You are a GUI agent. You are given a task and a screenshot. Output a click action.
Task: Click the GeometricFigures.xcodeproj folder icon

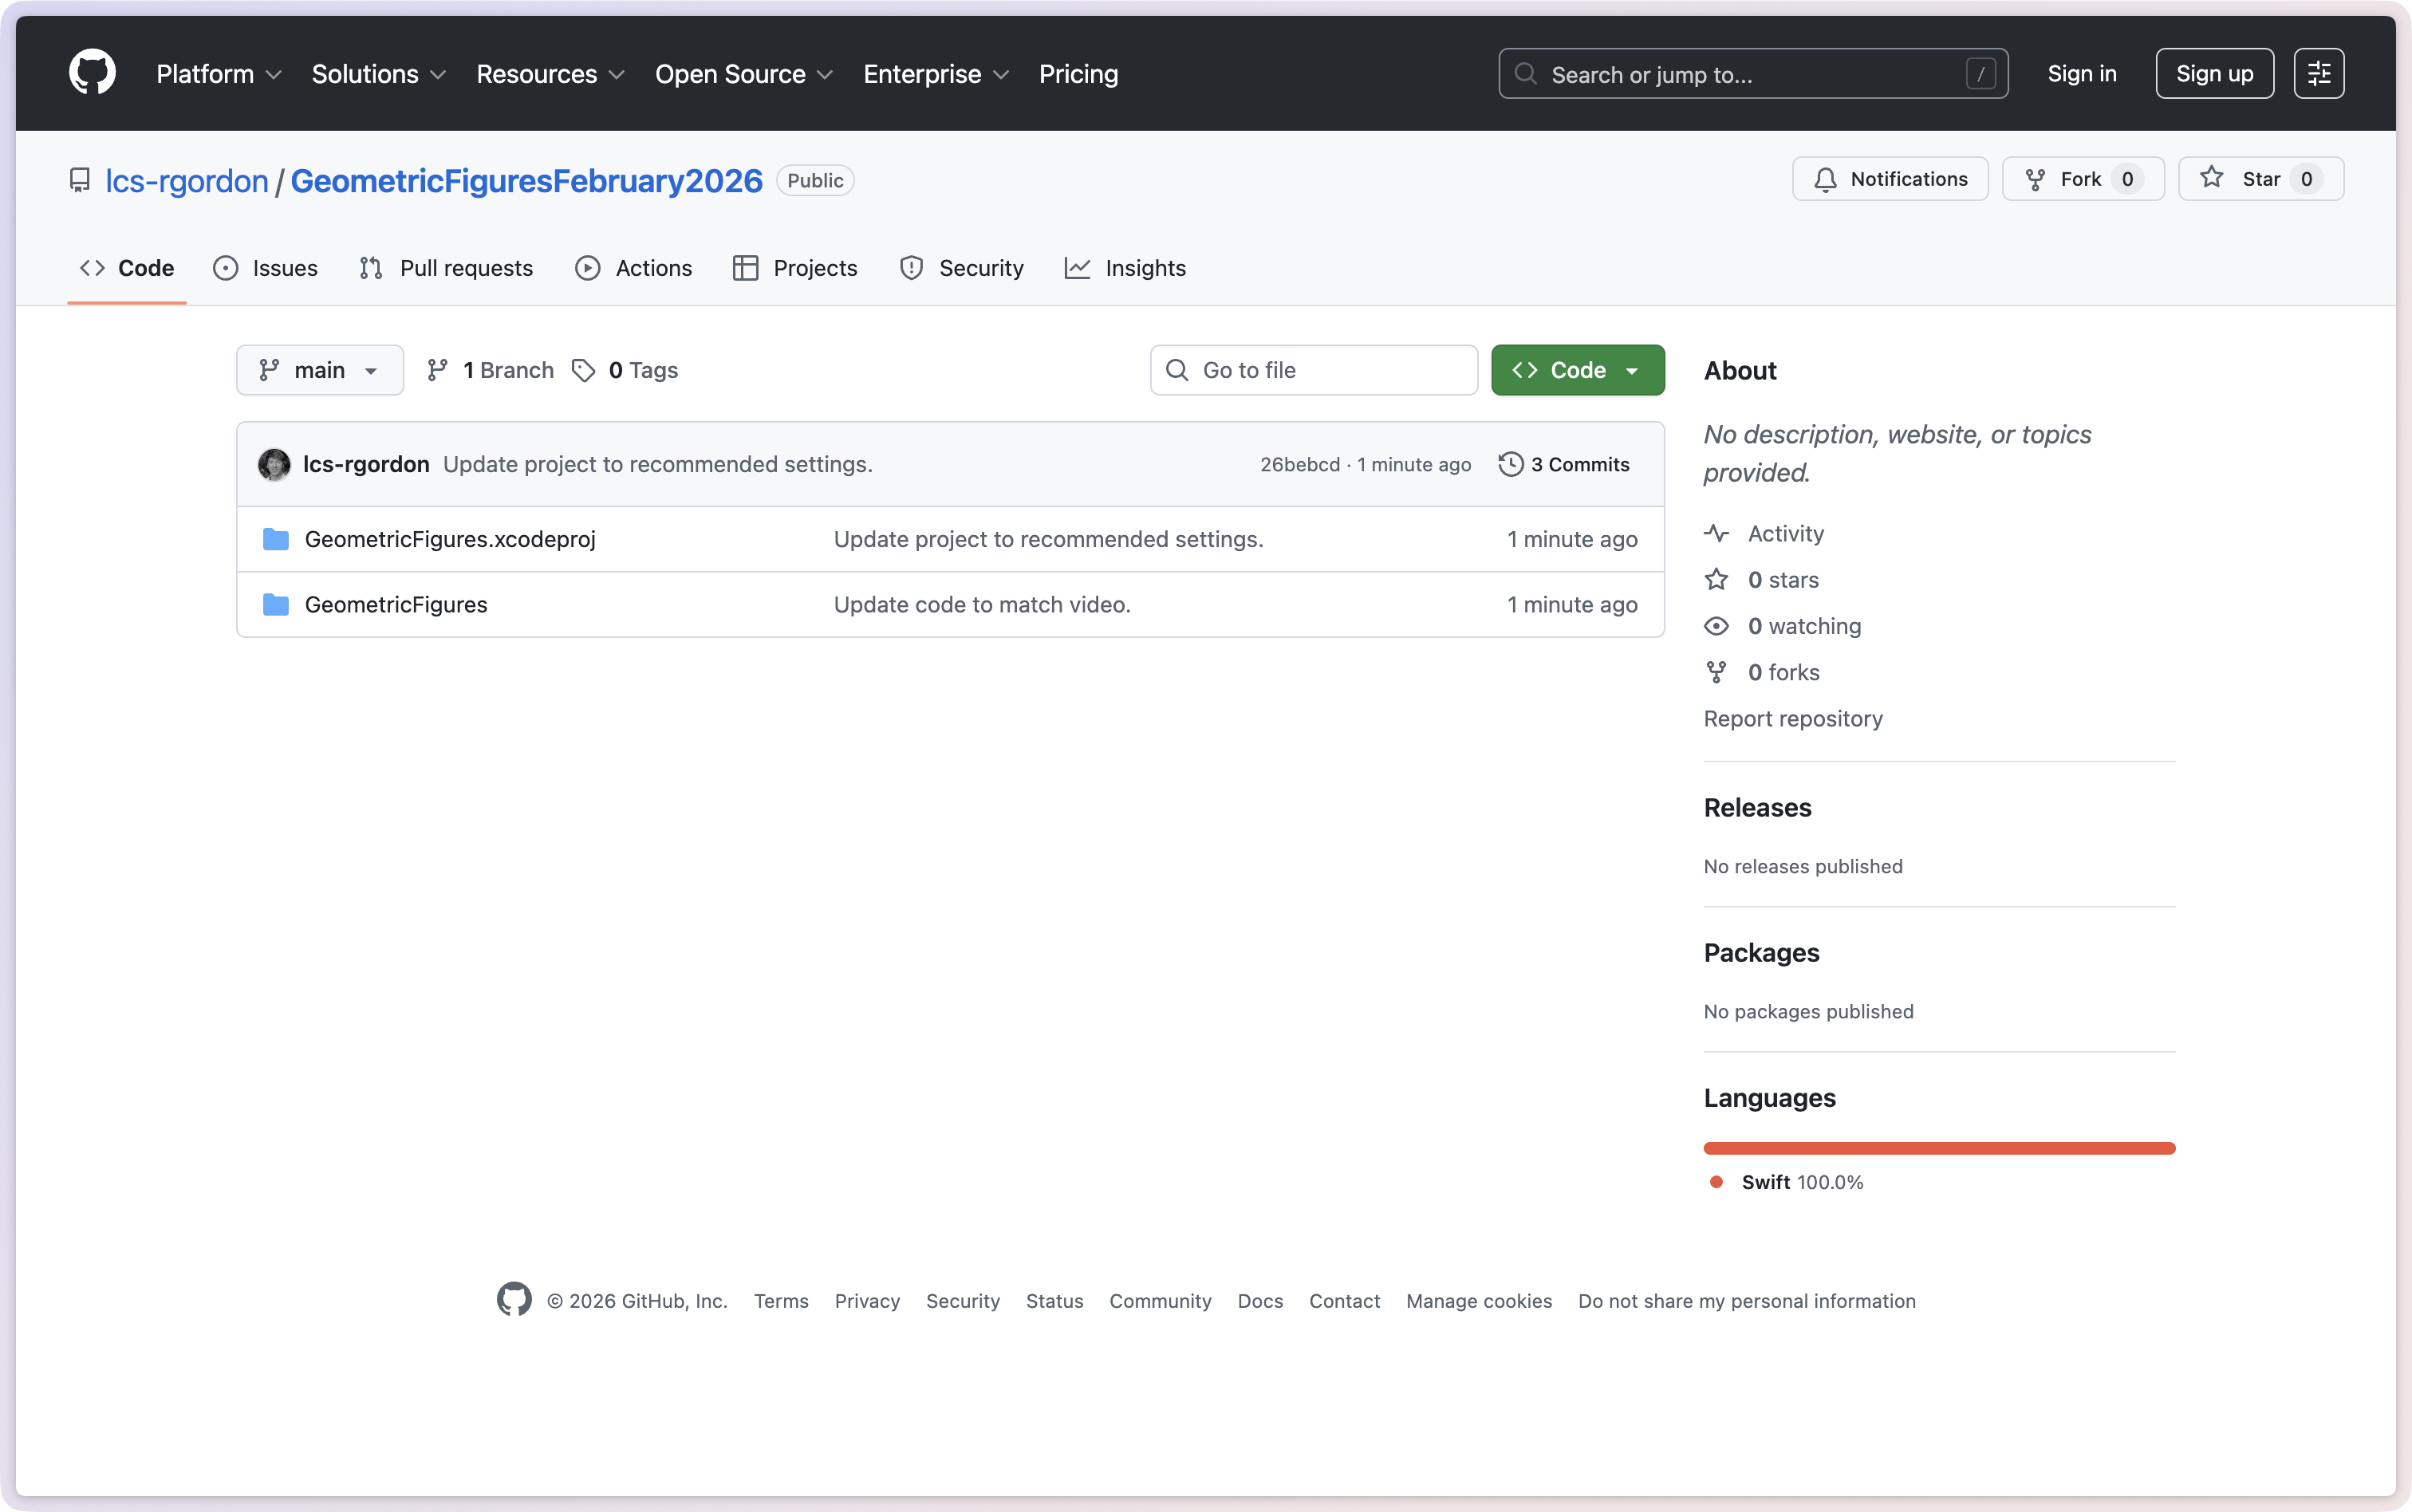[275, 540]
